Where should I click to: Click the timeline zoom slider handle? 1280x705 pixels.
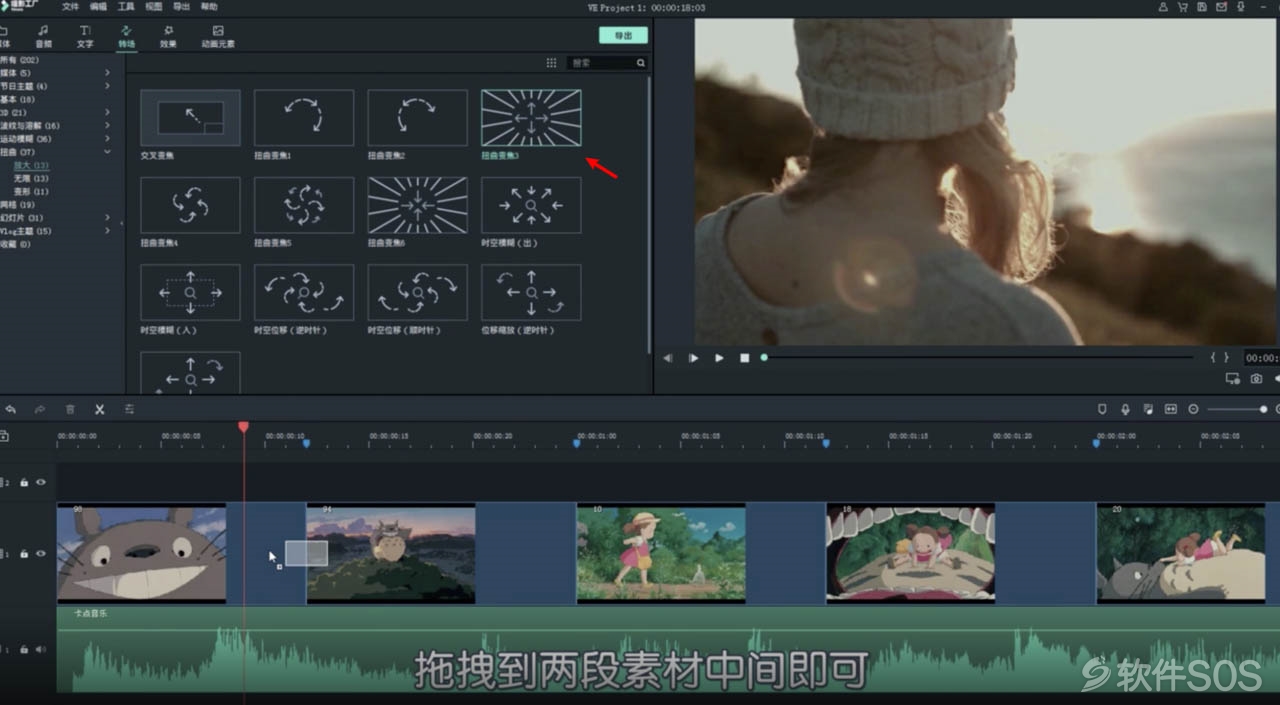1263,409
